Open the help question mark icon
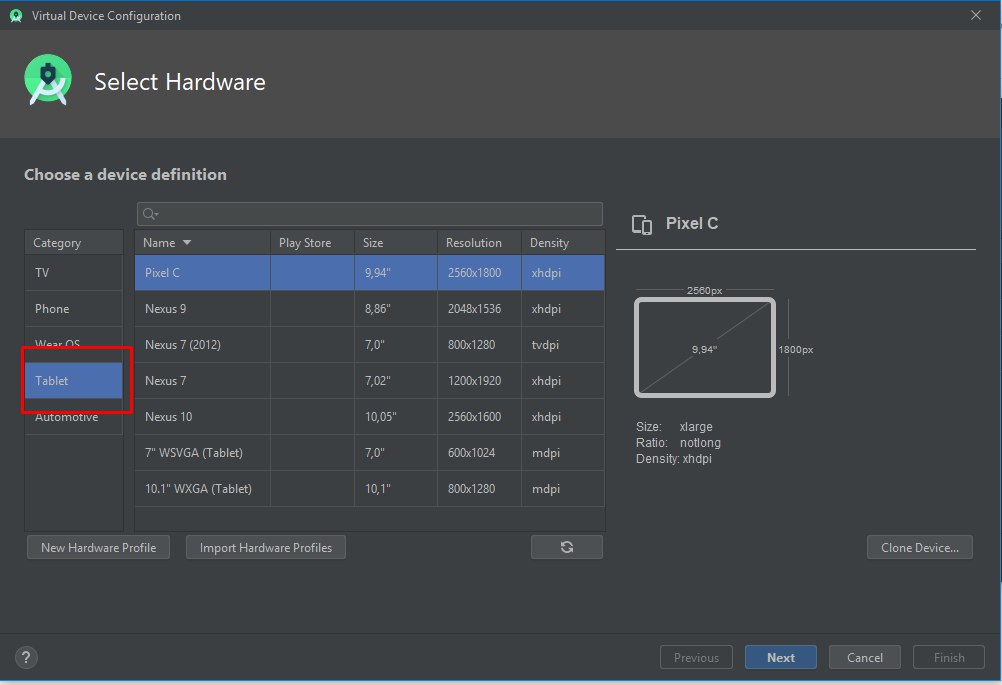This screenshot has height=685, width=1002. pyautogui.click(x=26, y=657)
